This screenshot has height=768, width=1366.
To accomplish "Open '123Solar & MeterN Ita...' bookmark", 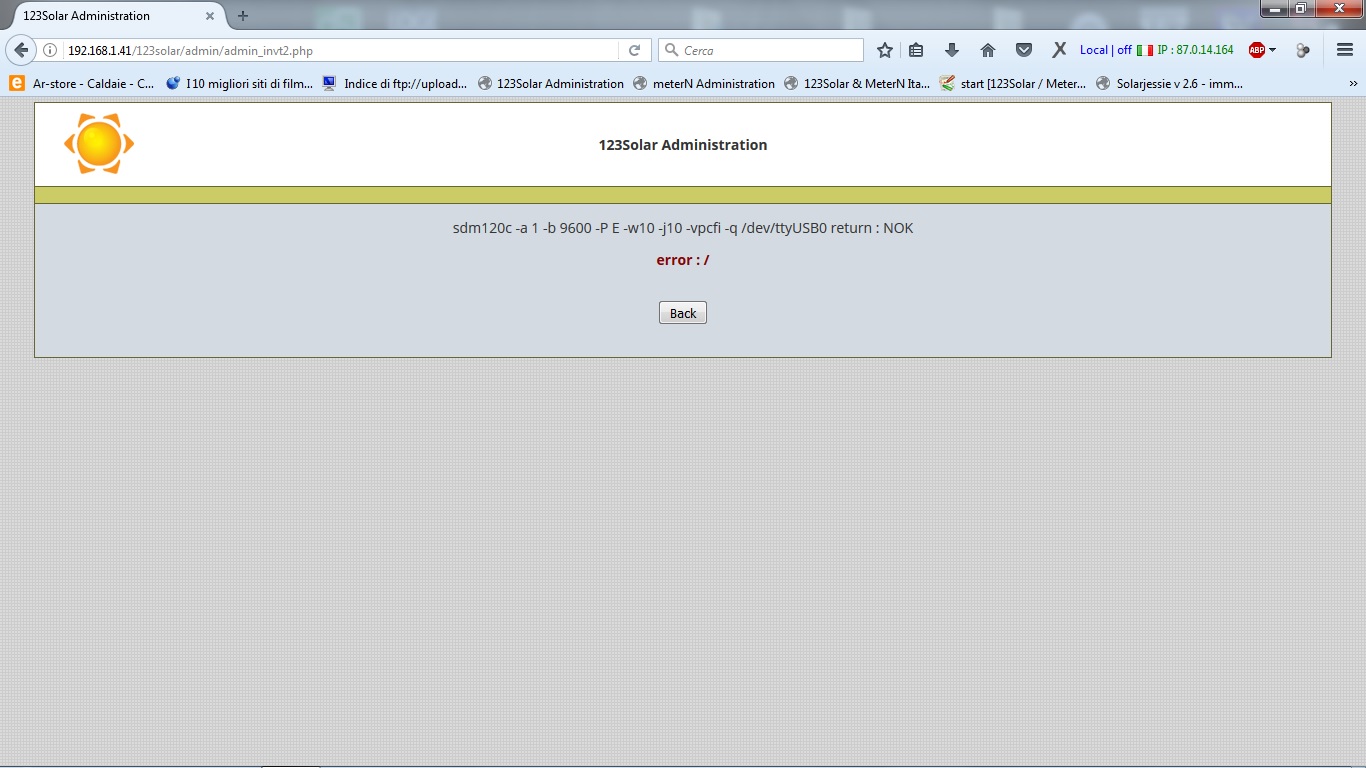I will pos(857,84).
